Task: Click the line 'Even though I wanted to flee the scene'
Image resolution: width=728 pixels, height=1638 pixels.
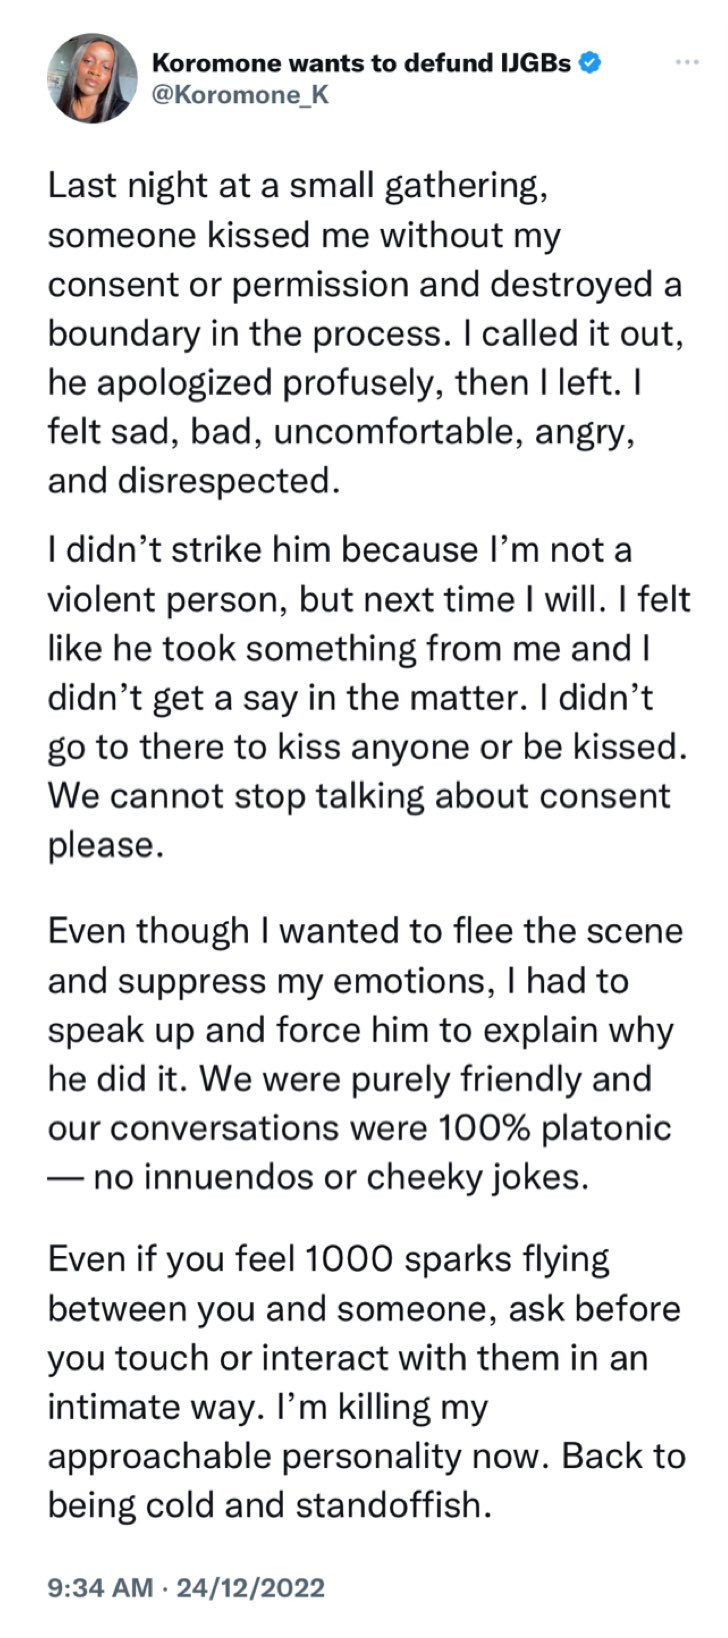Action: pyautogui.click(x=365, y=931)
